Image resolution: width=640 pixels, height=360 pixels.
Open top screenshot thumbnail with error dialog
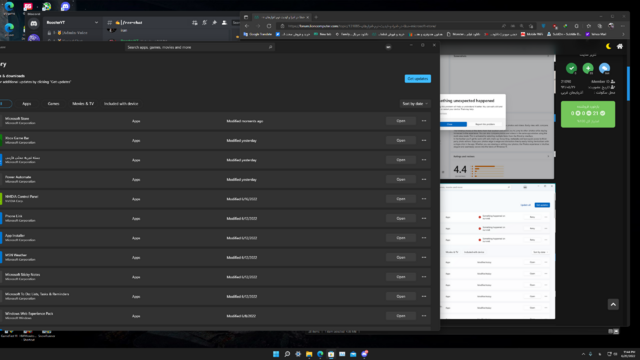[497, 117]
